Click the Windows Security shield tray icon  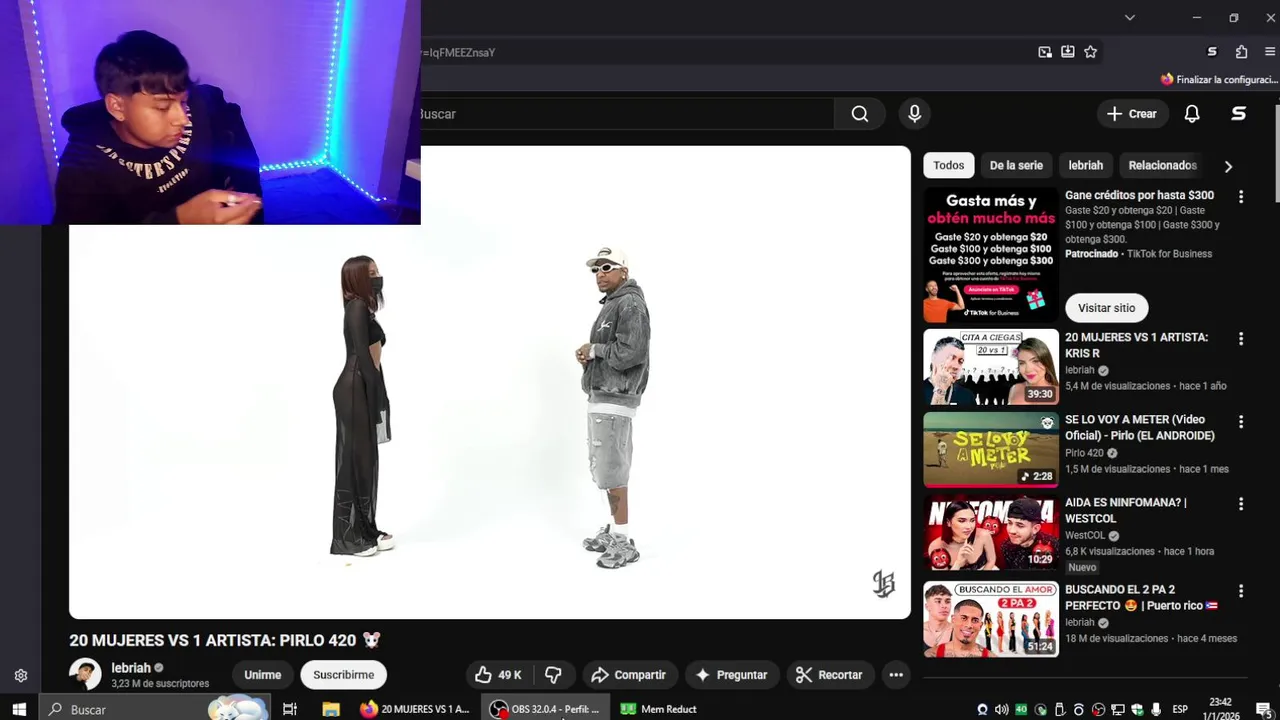pyautogui.click(x=1137, y=709)
